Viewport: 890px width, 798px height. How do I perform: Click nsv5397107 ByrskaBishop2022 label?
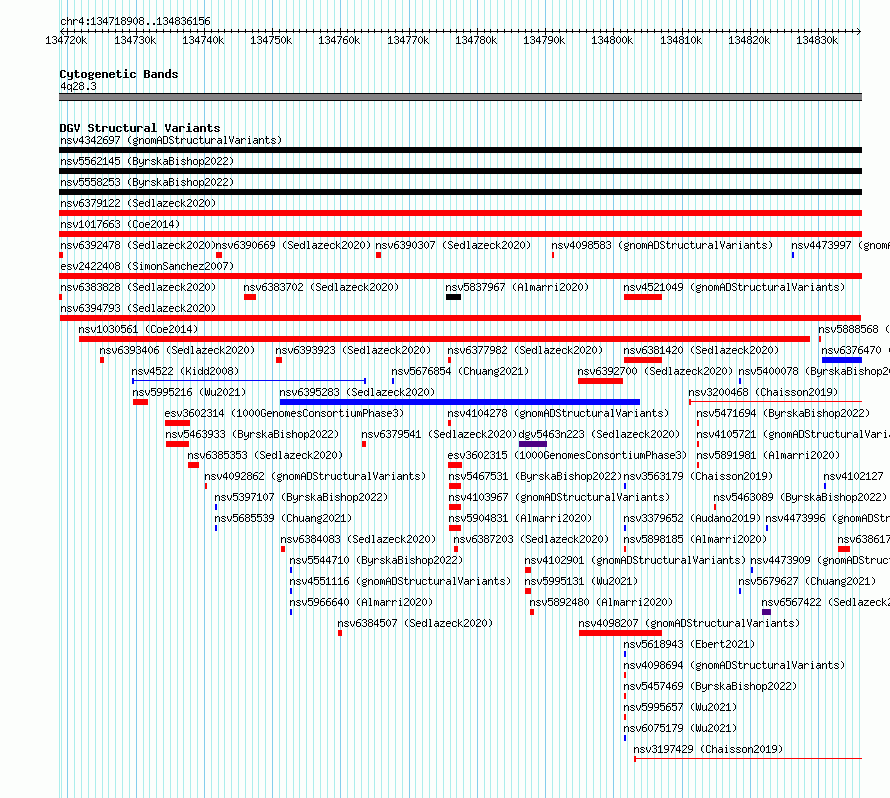click(x=301, y=497)
